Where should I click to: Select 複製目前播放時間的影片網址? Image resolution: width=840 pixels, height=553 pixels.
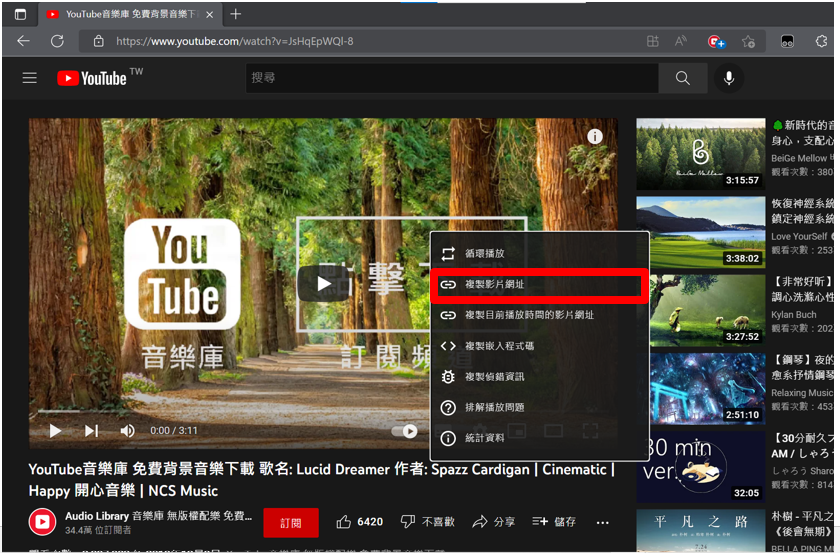539,315
